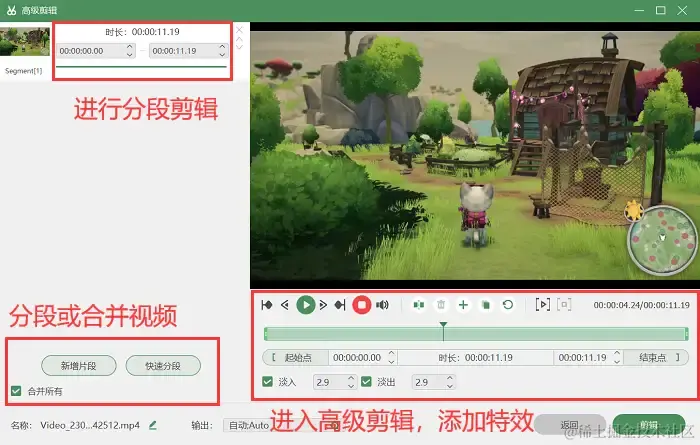Move Segment[1] up with the arrow

pos(239,39)
